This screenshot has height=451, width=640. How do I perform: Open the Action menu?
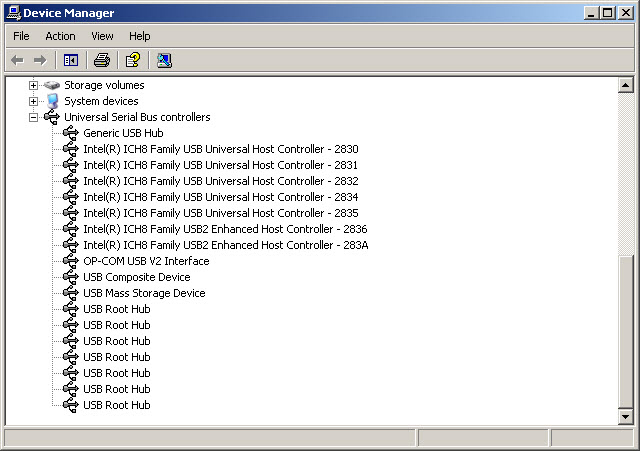(x=60, y=36)
